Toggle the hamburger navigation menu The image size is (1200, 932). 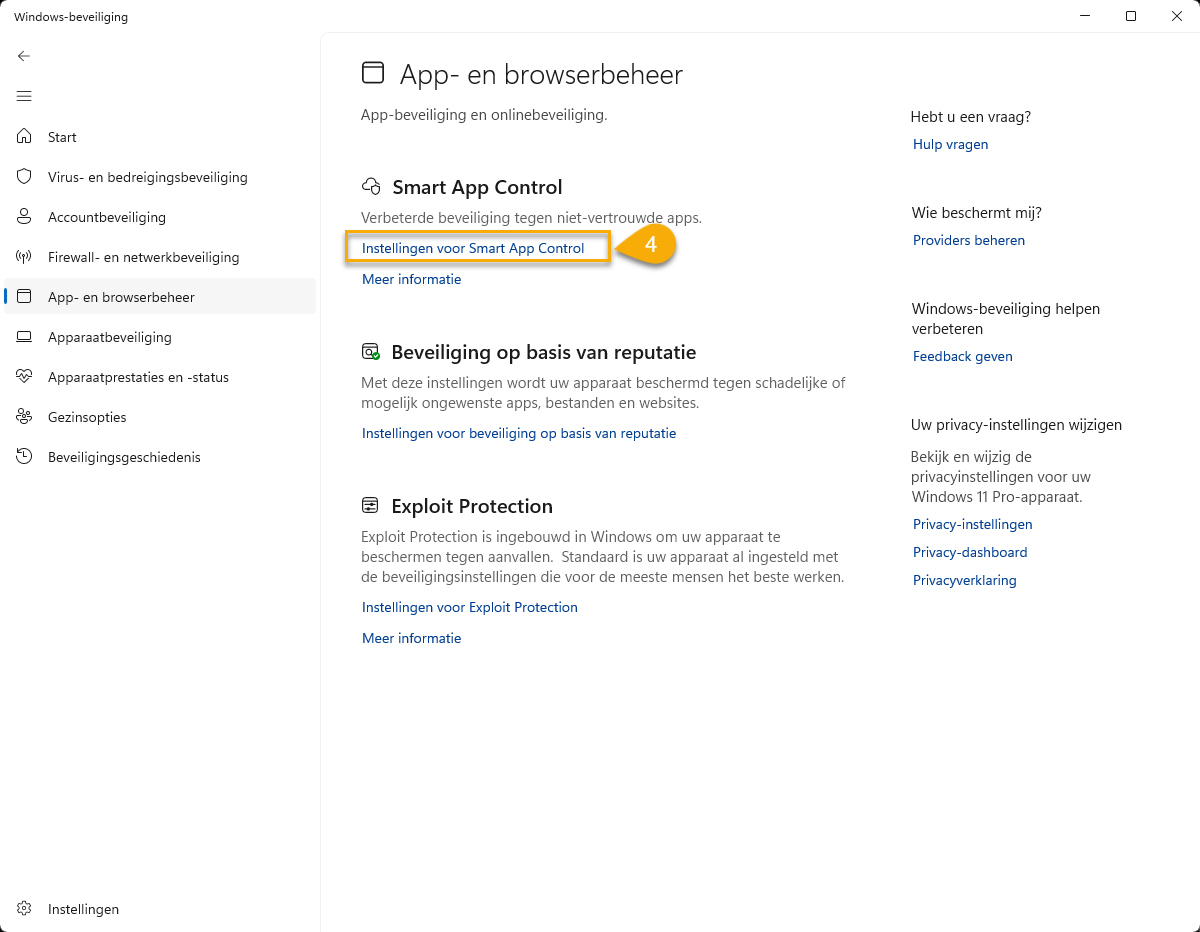pyautogui.click(x=24, y=96)
